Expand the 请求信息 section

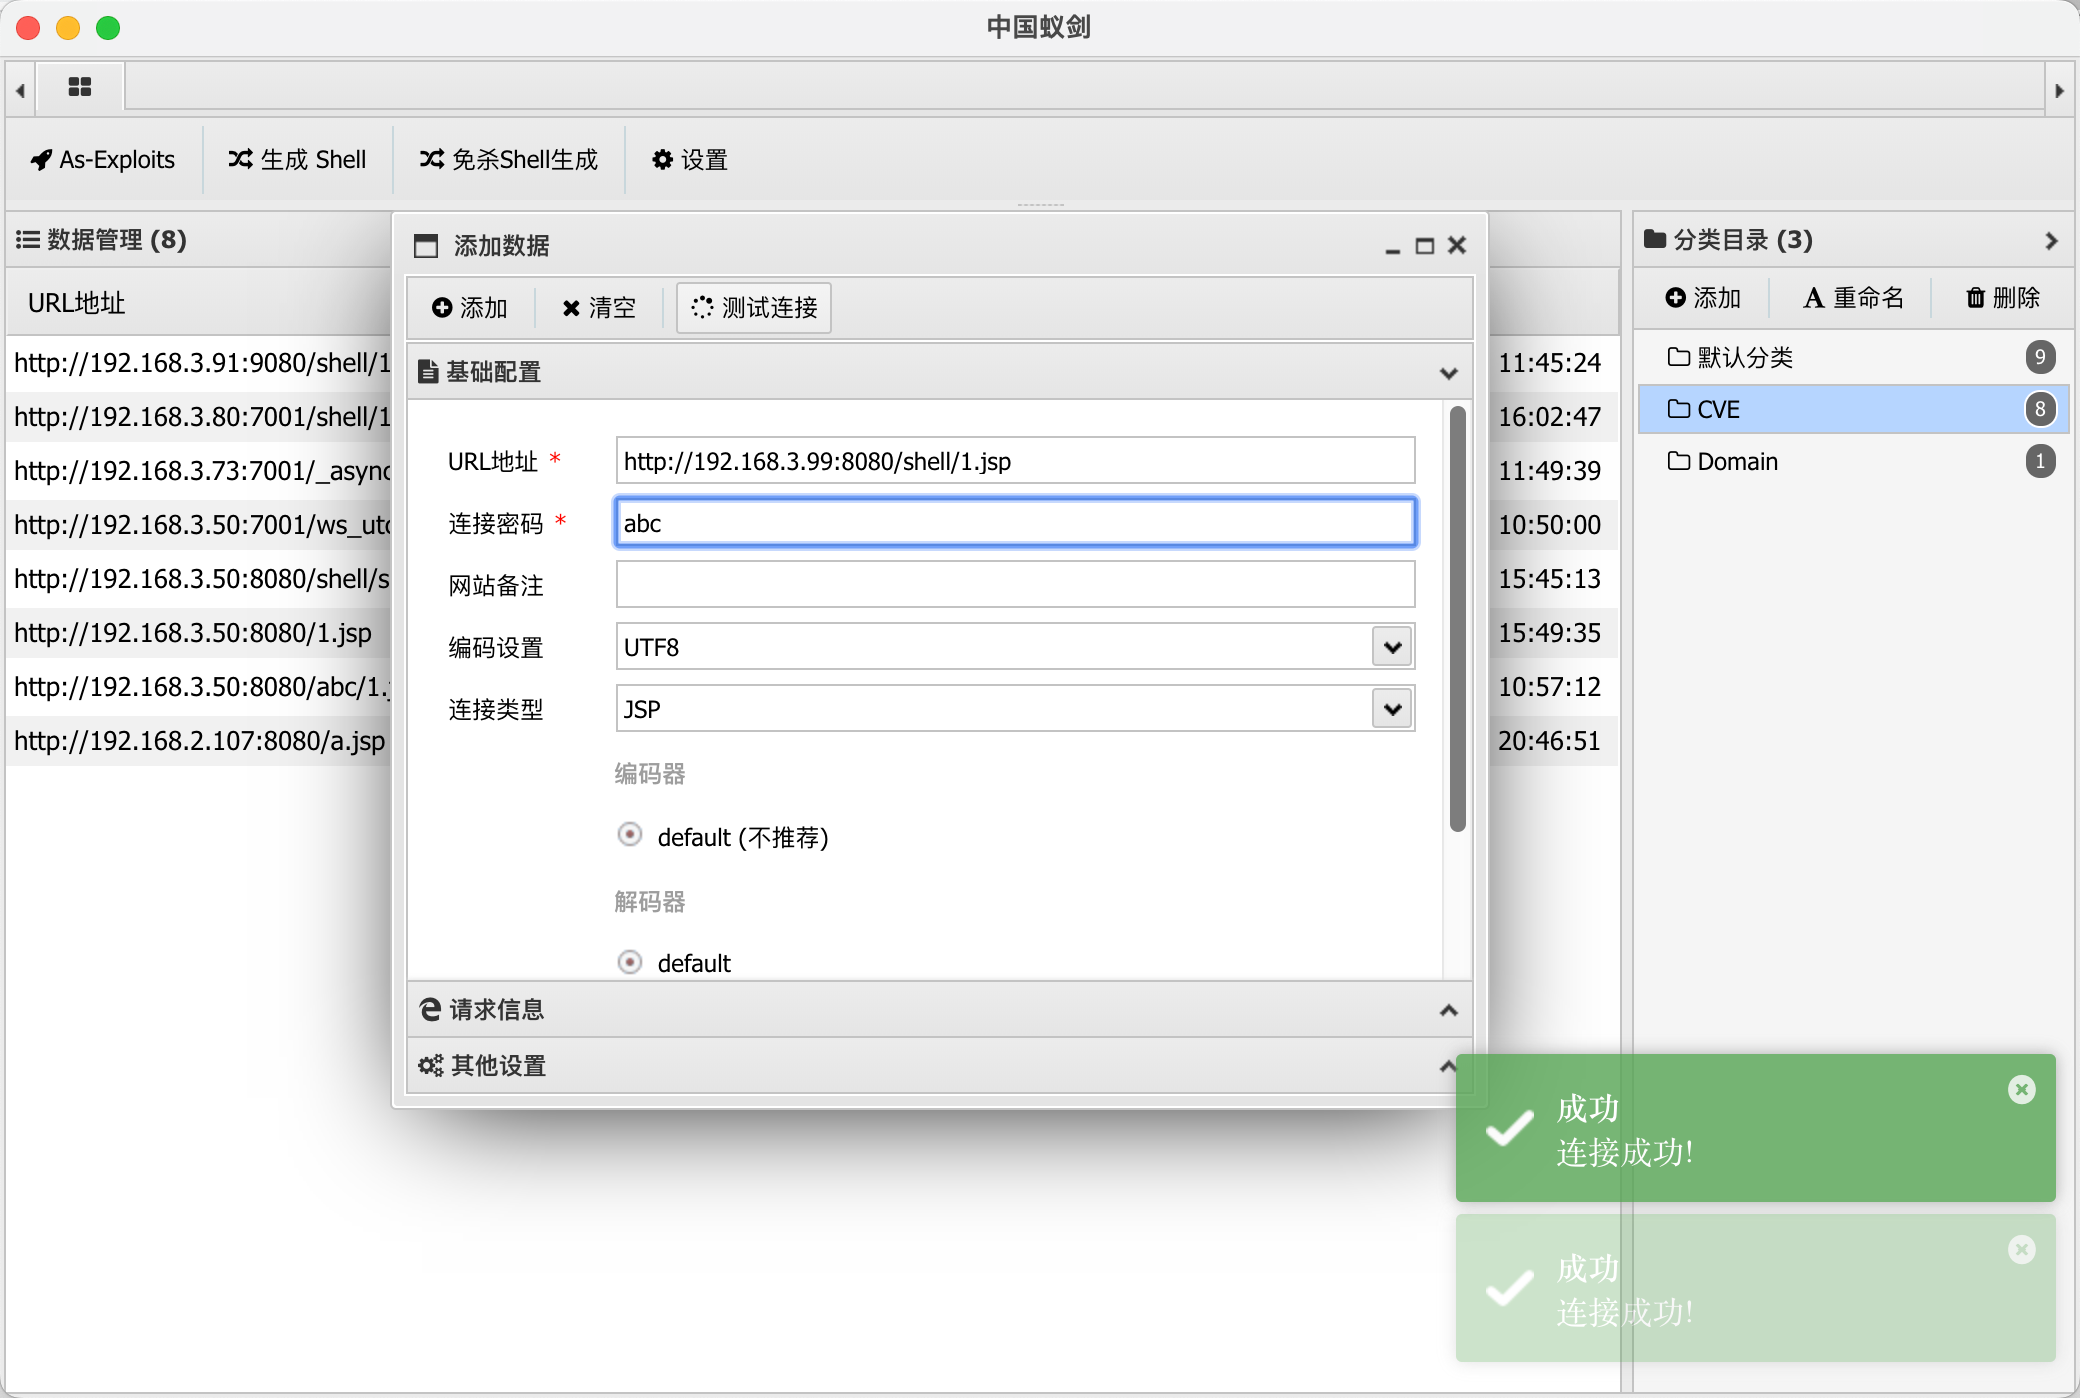[x=1447, y=1010]
